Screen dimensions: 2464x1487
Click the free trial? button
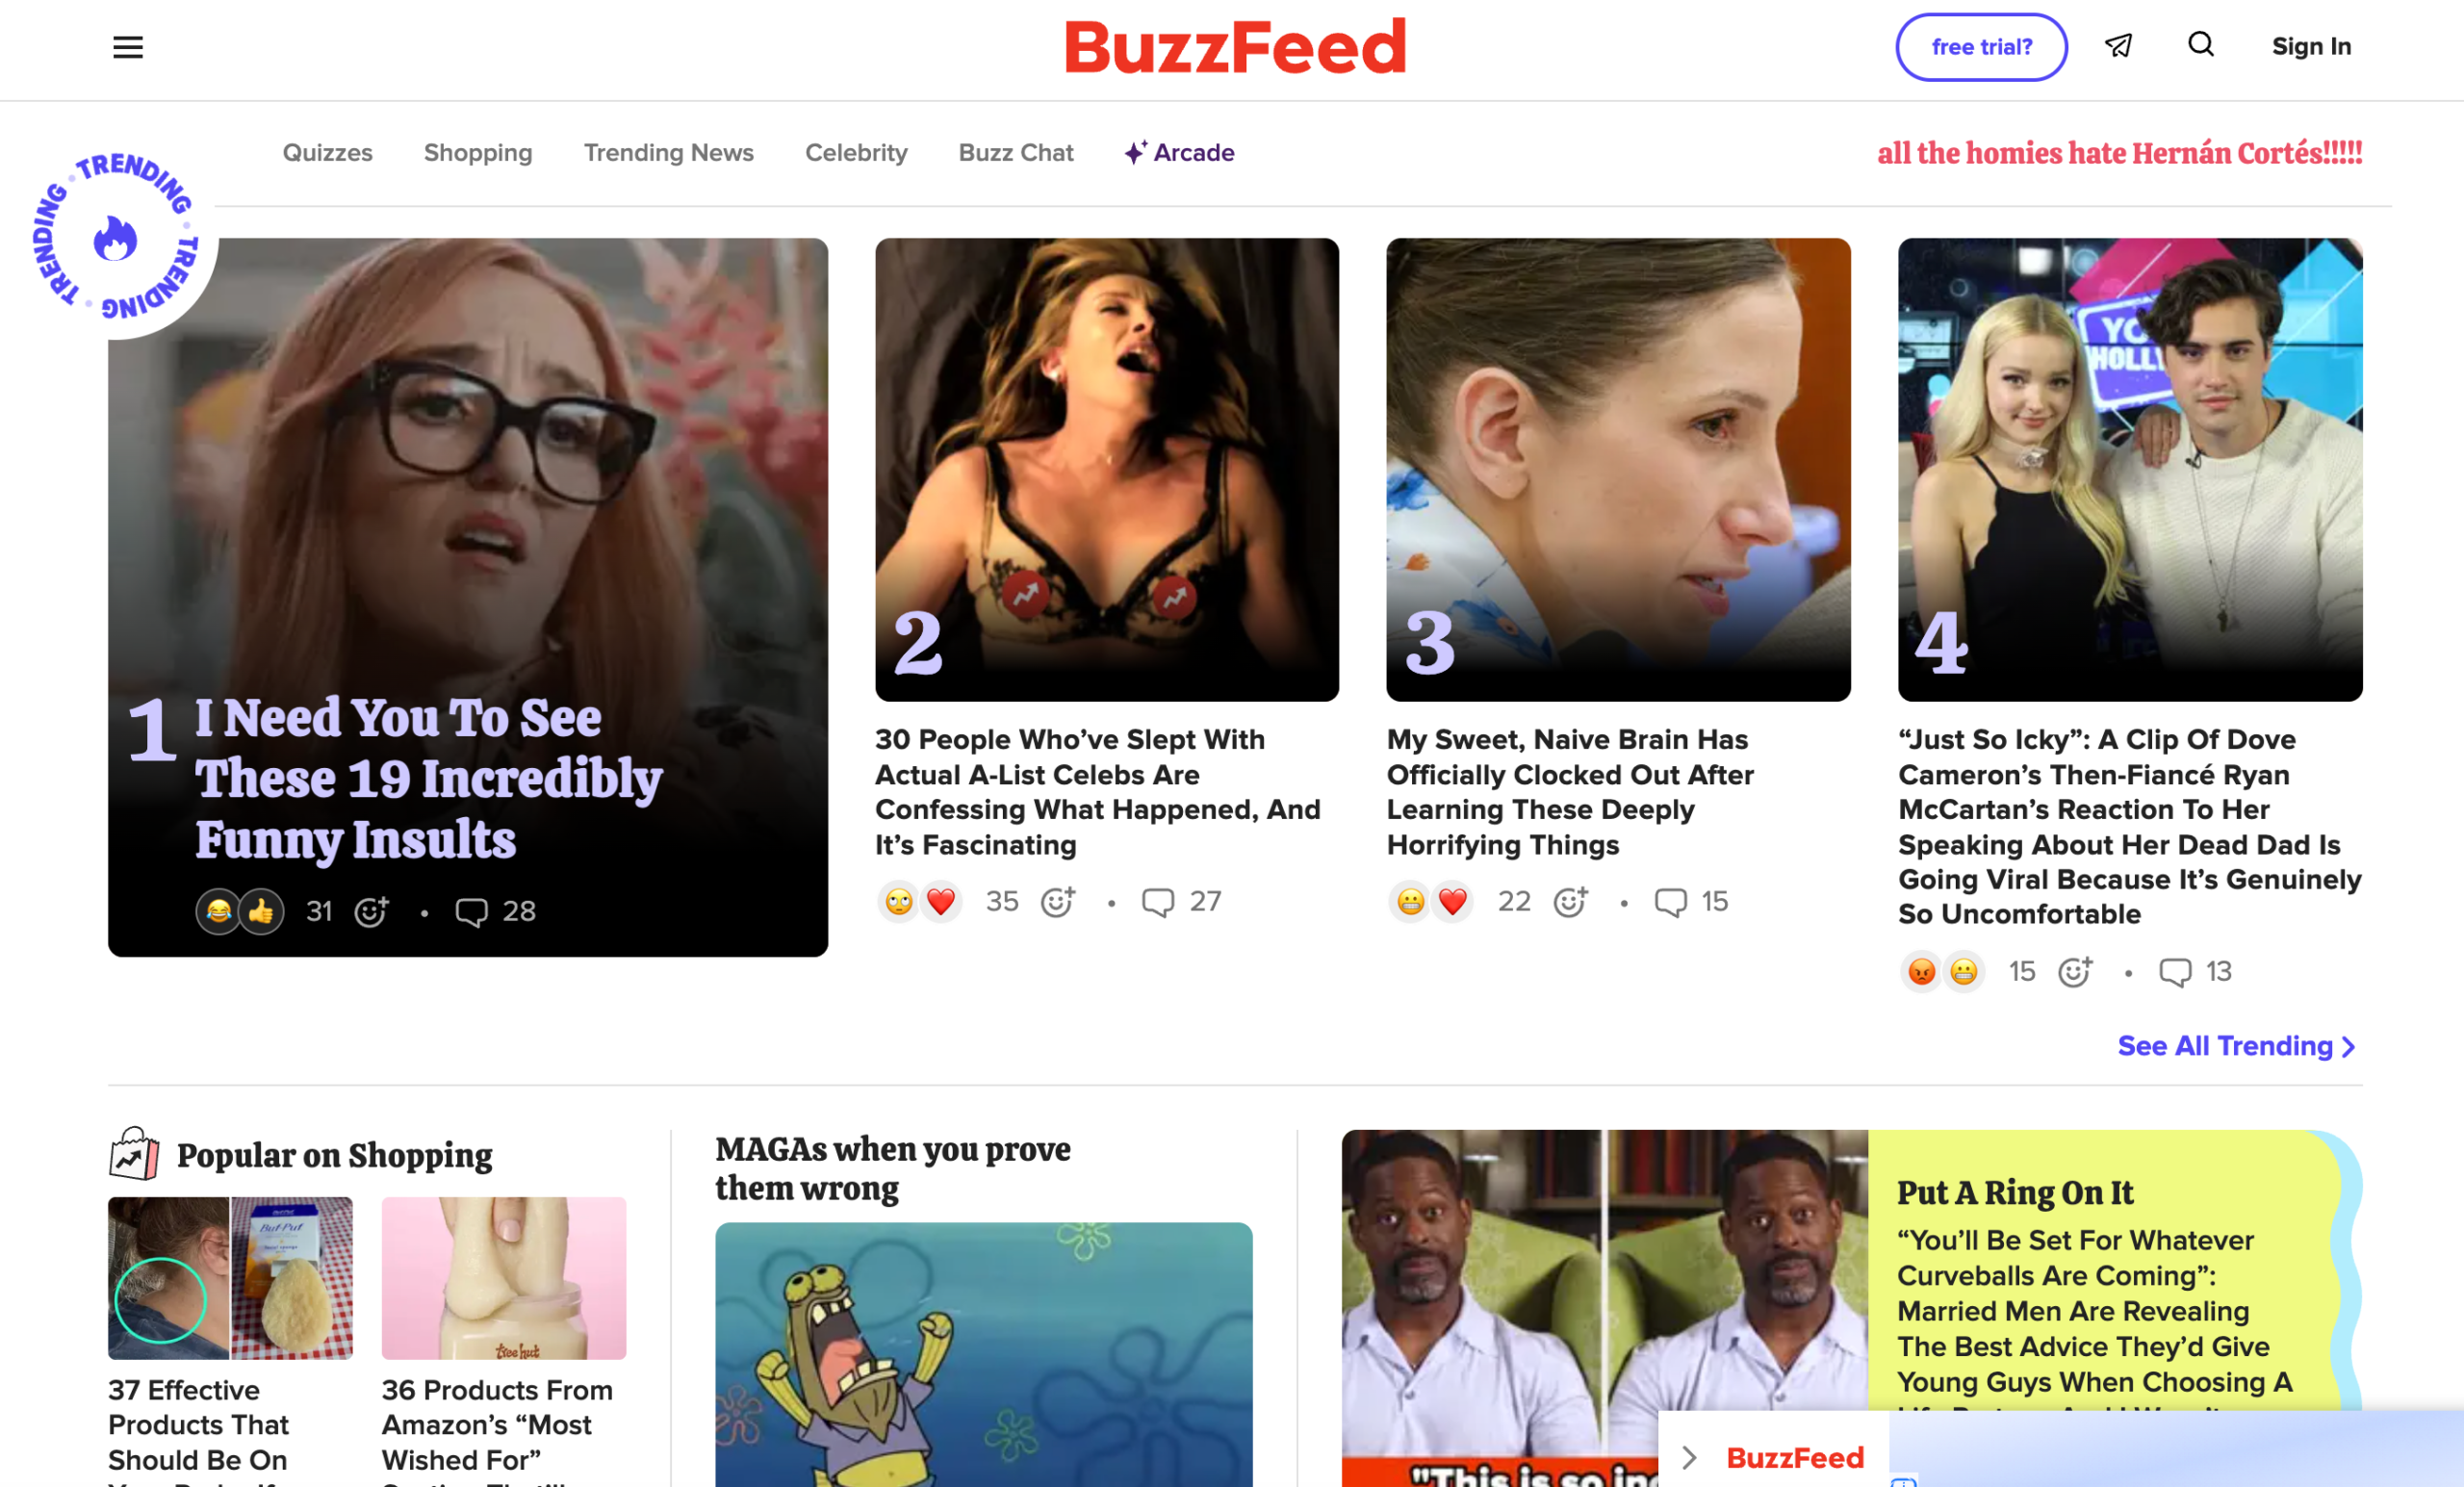point(1981,47)
